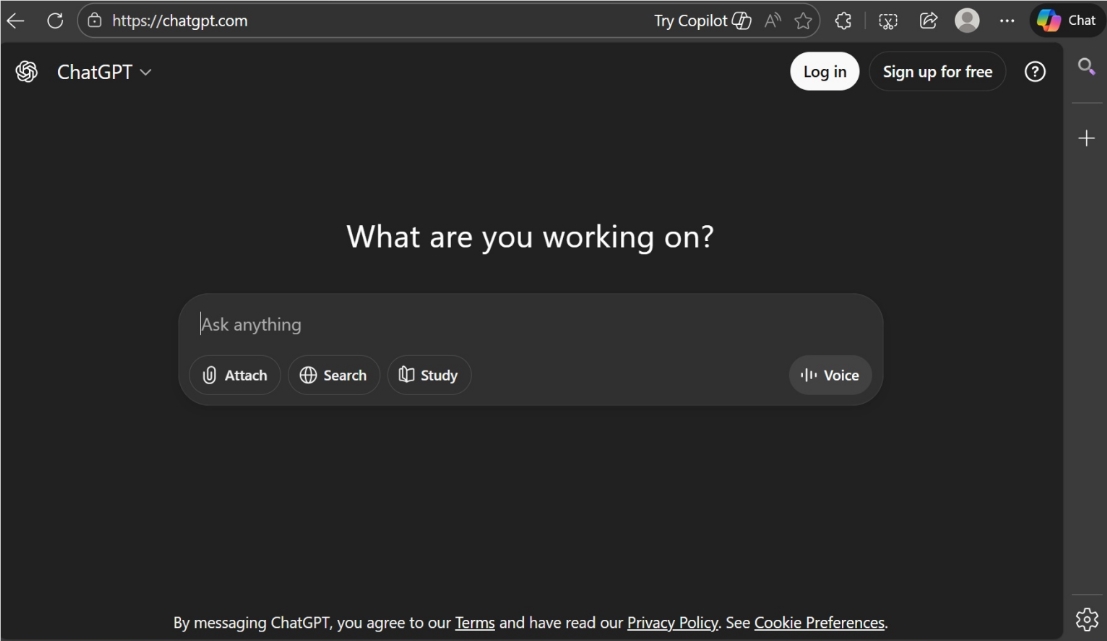Click the browser refresh icon
The image size is (1107, 641).
coord(55,20)
